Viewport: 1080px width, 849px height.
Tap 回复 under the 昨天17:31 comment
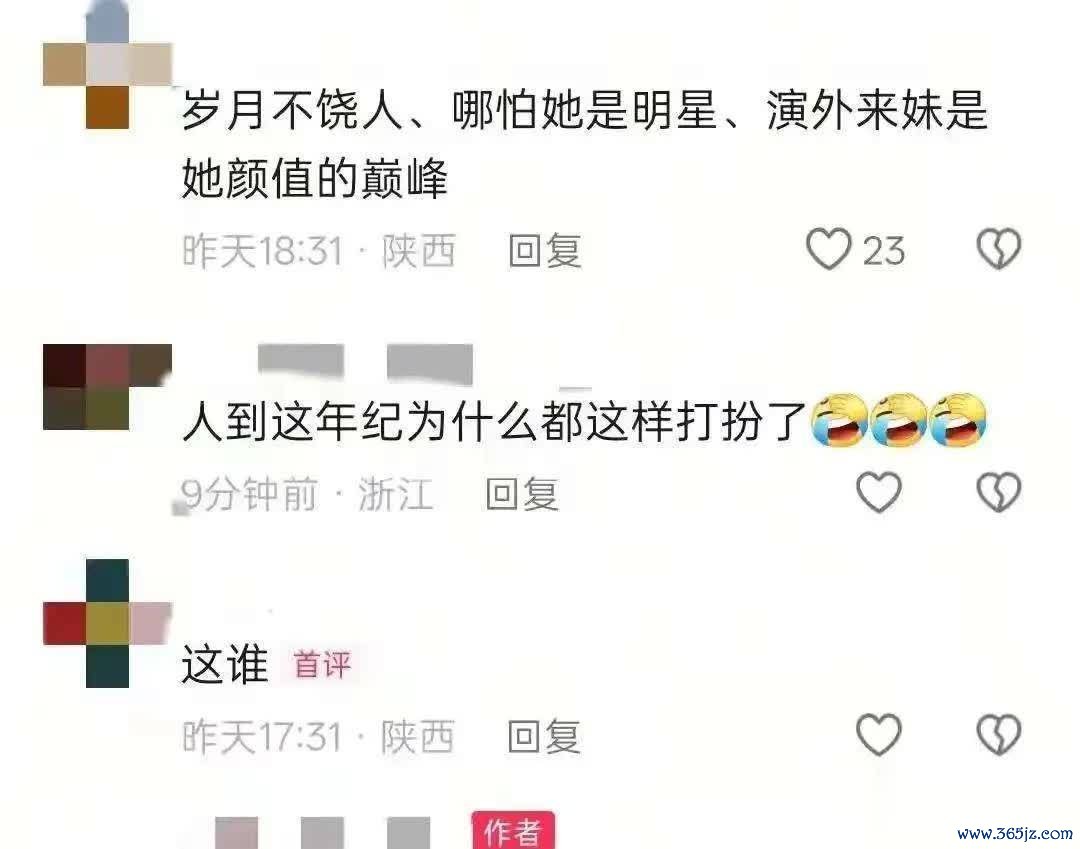(544, 737)
